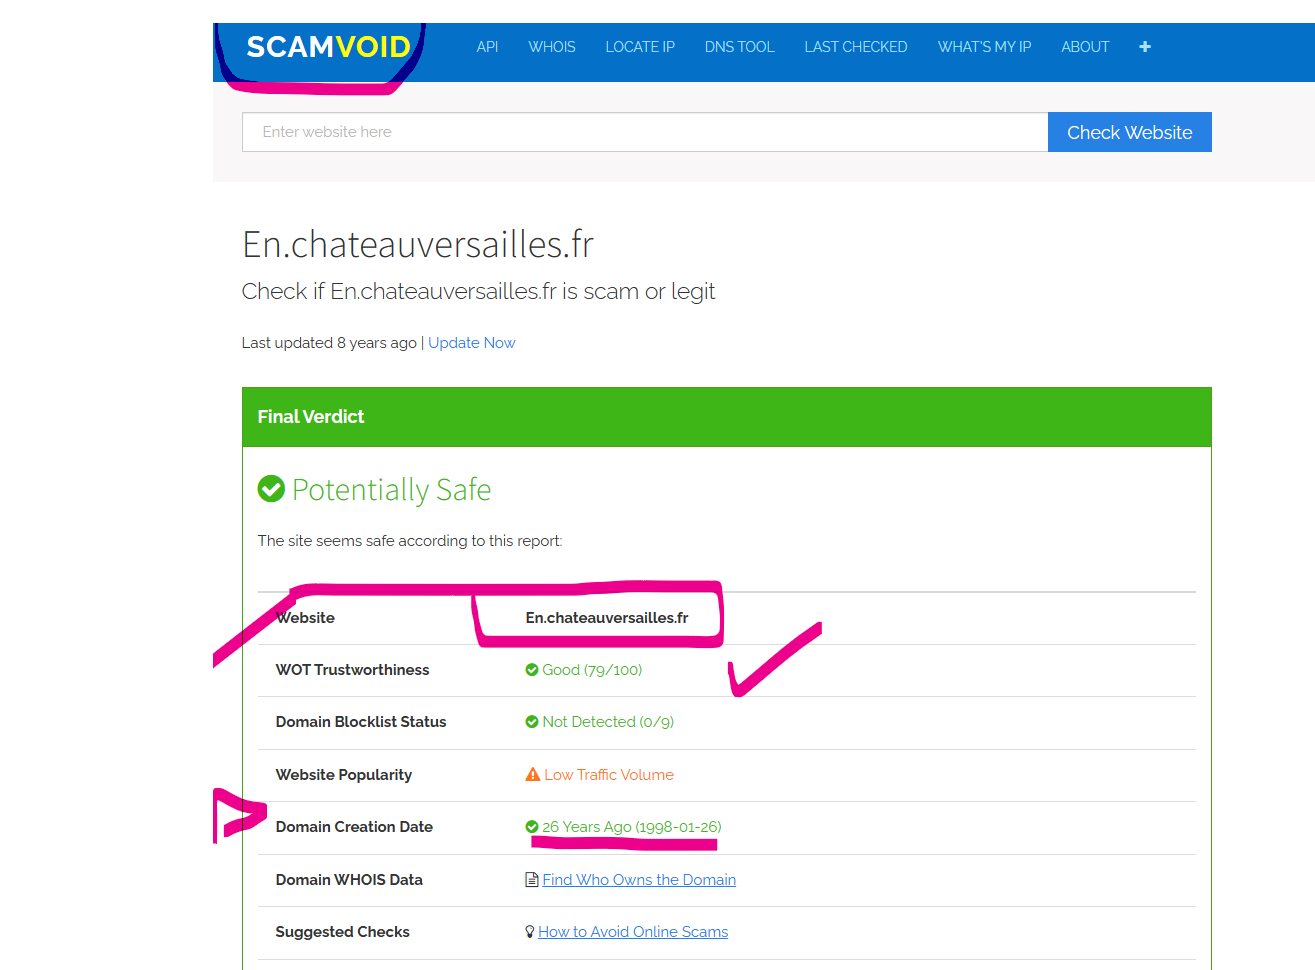The width and height of the screenshot is (1315, 970).
Task: Open What's My IP page
Action: 984,47
